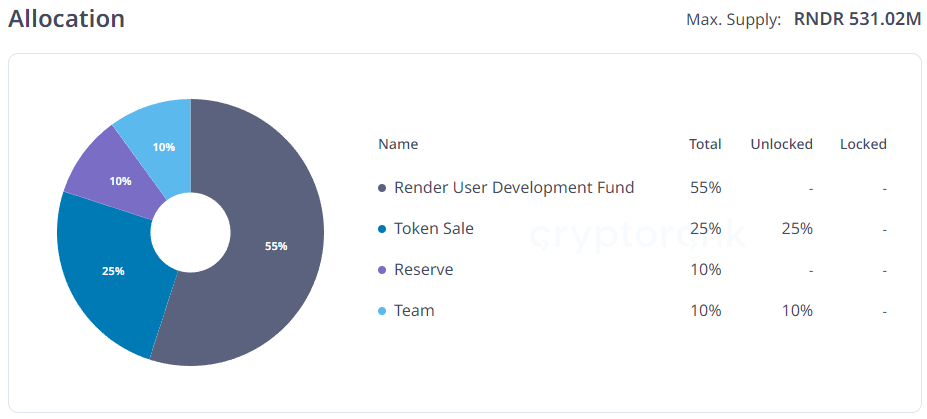Image resolution: width=927 pixels, height=419 pixels.
Task: Click the Name column header
Action: pyautogui.click(x=398, y=144)
